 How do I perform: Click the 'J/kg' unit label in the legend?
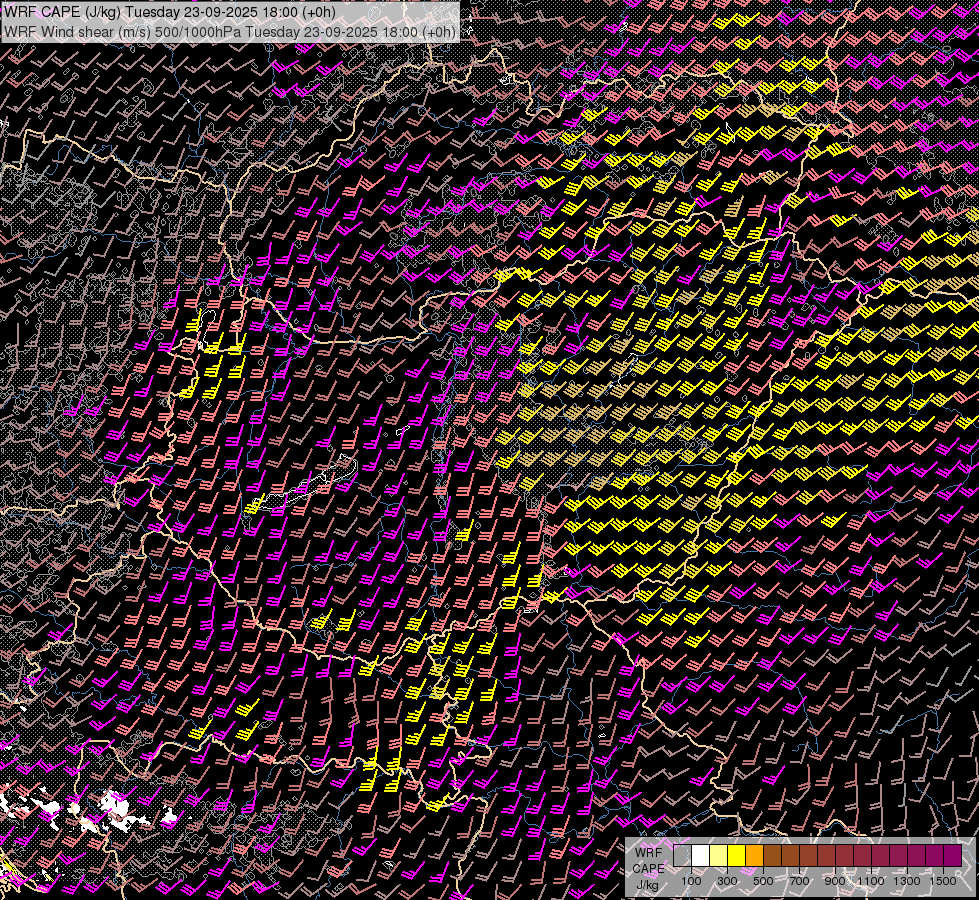click(647, 884)
